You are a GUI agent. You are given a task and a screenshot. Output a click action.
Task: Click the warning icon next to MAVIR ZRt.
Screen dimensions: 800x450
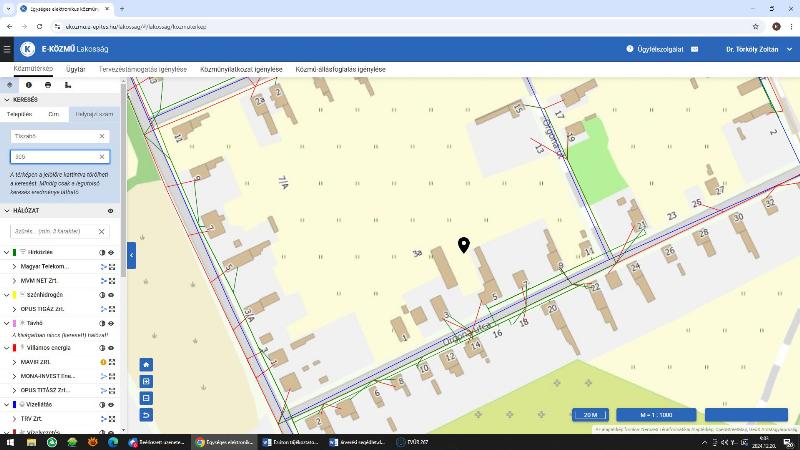(103, 362)
